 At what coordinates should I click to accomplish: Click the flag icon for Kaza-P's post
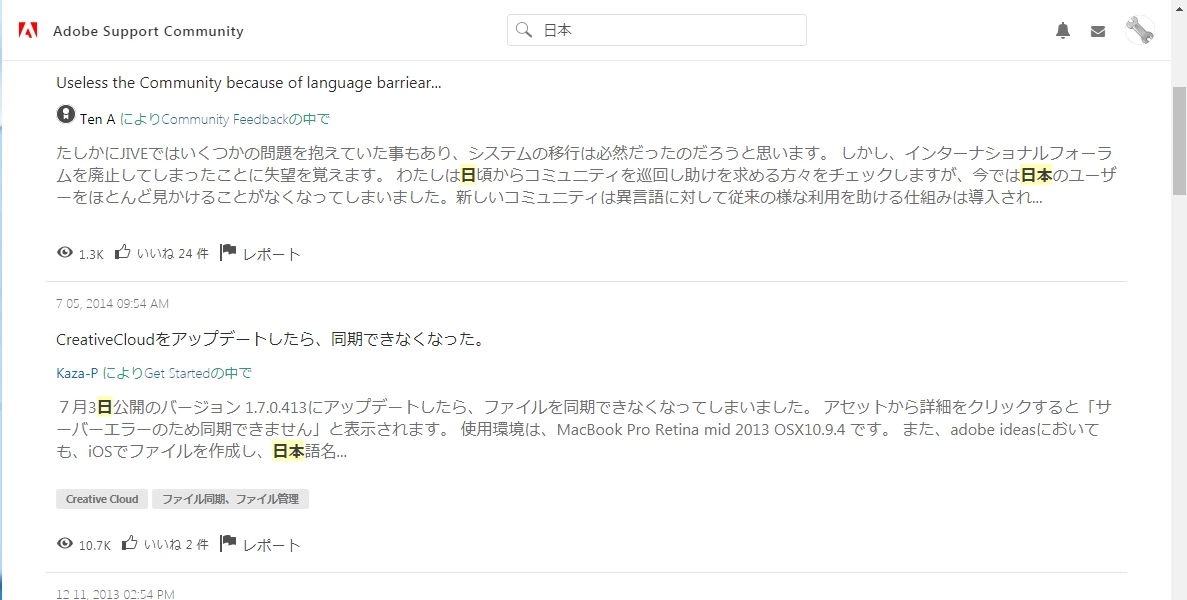pos(228,542)
